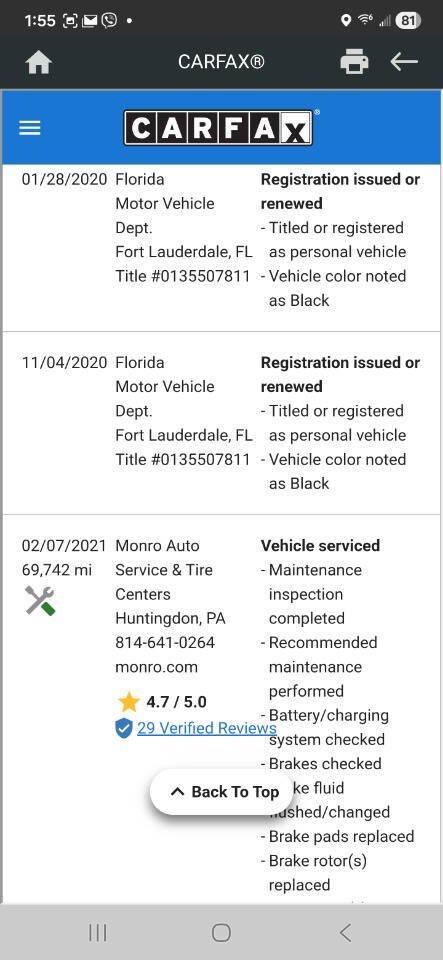443x960 pixels.
Task: Tap the gold star rating icon
Action: coord(128,702)
